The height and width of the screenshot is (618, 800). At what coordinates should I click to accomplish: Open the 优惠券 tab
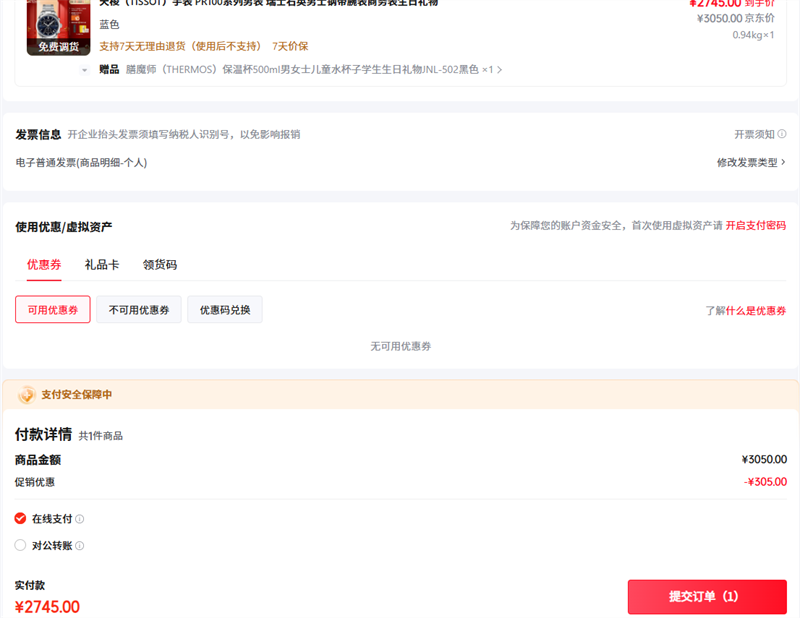point(44,265)
